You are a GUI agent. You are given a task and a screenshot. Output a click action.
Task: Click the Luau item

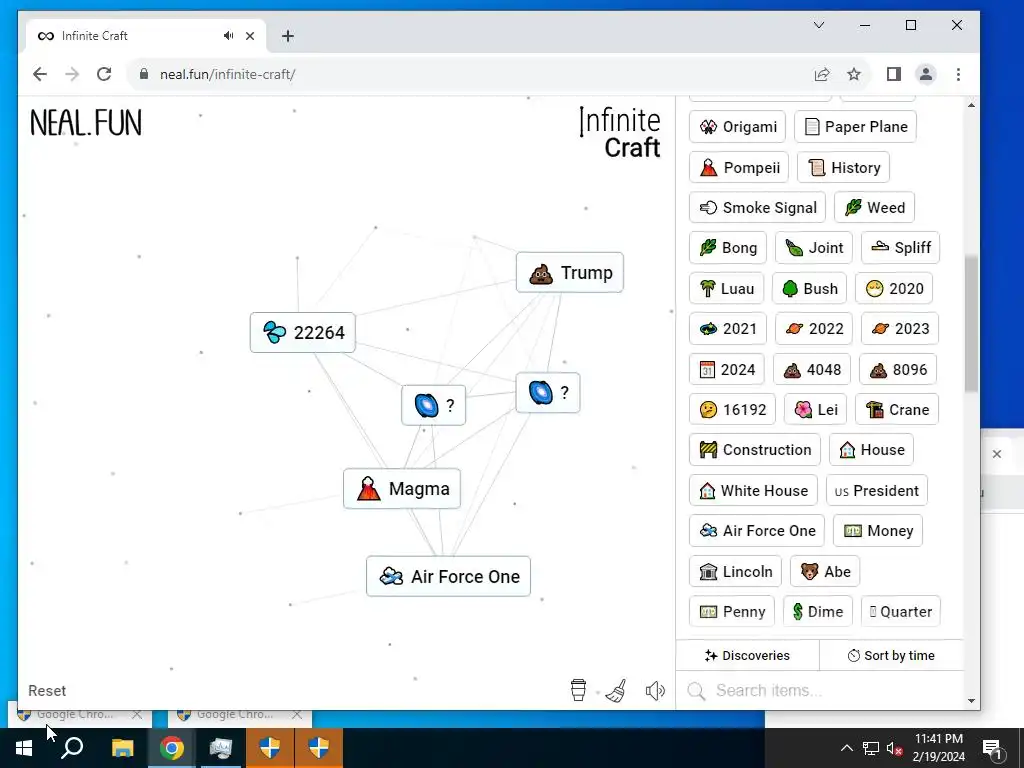point(727,288)
